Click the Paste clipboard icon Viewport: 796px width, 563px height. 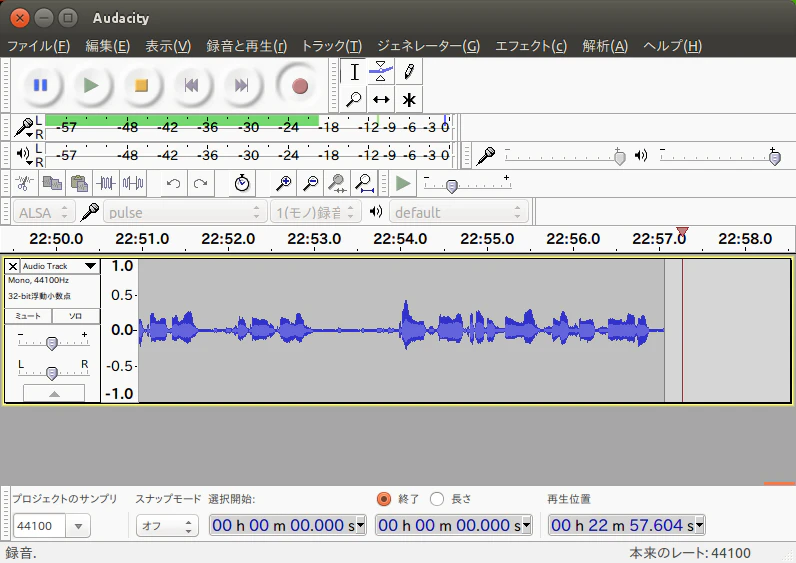tap(79, 183)
